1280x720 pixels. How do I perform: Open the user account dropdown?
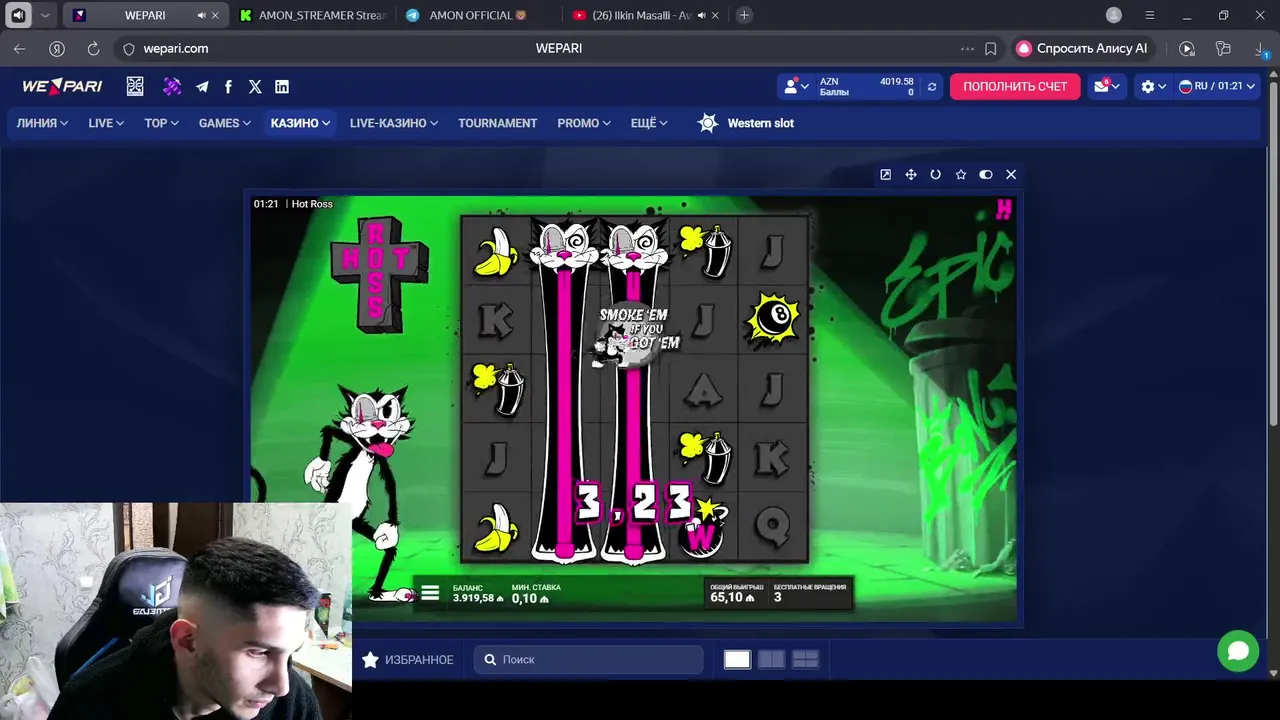[x=796, y=87]
